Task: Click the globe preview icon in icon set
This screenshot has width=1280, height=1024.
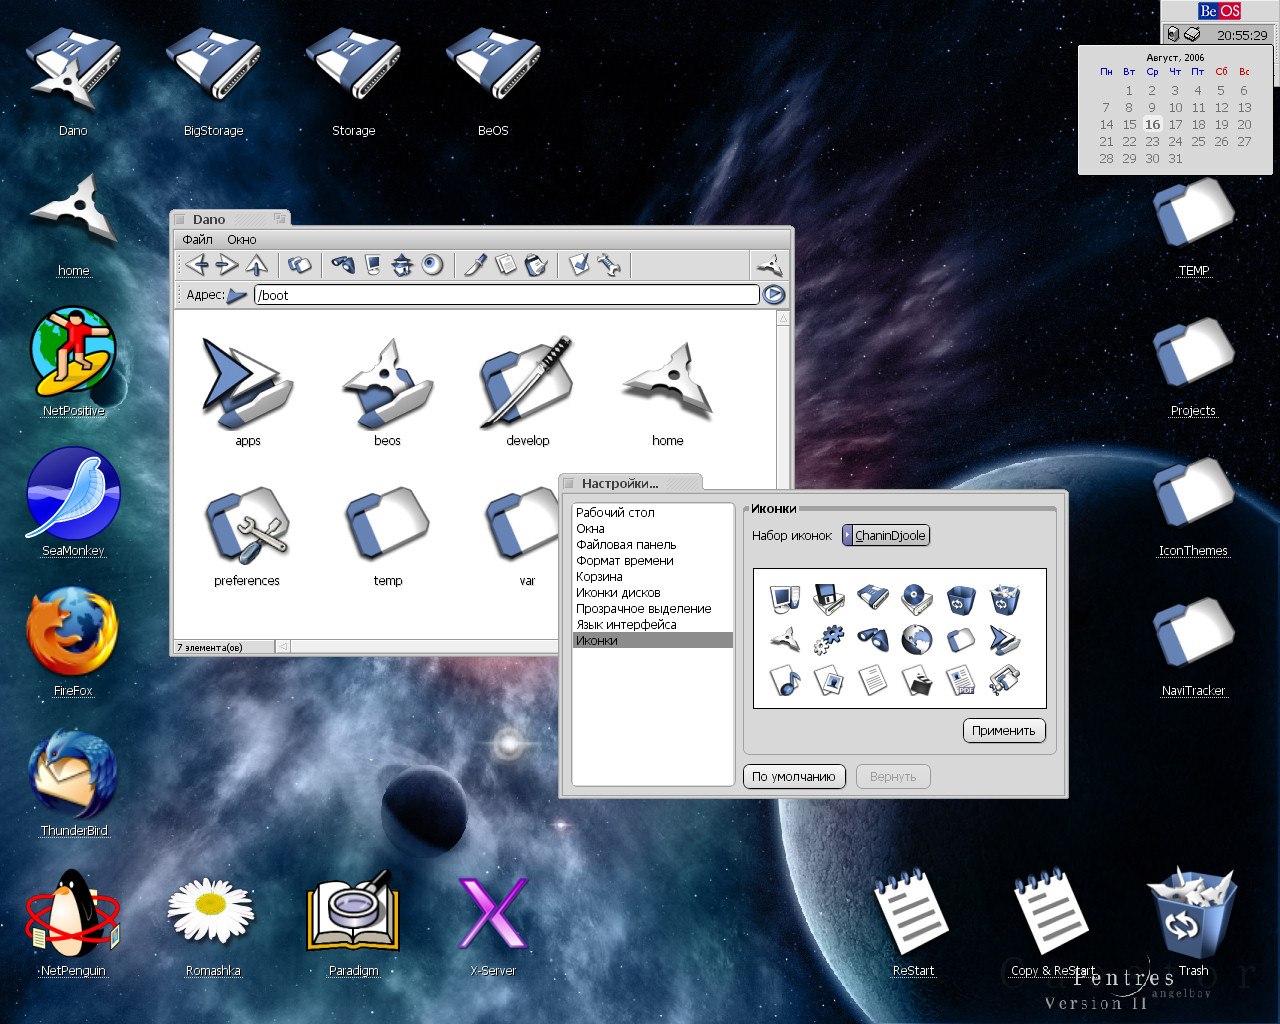Action: pyautogui.click(x=917, y=639)
